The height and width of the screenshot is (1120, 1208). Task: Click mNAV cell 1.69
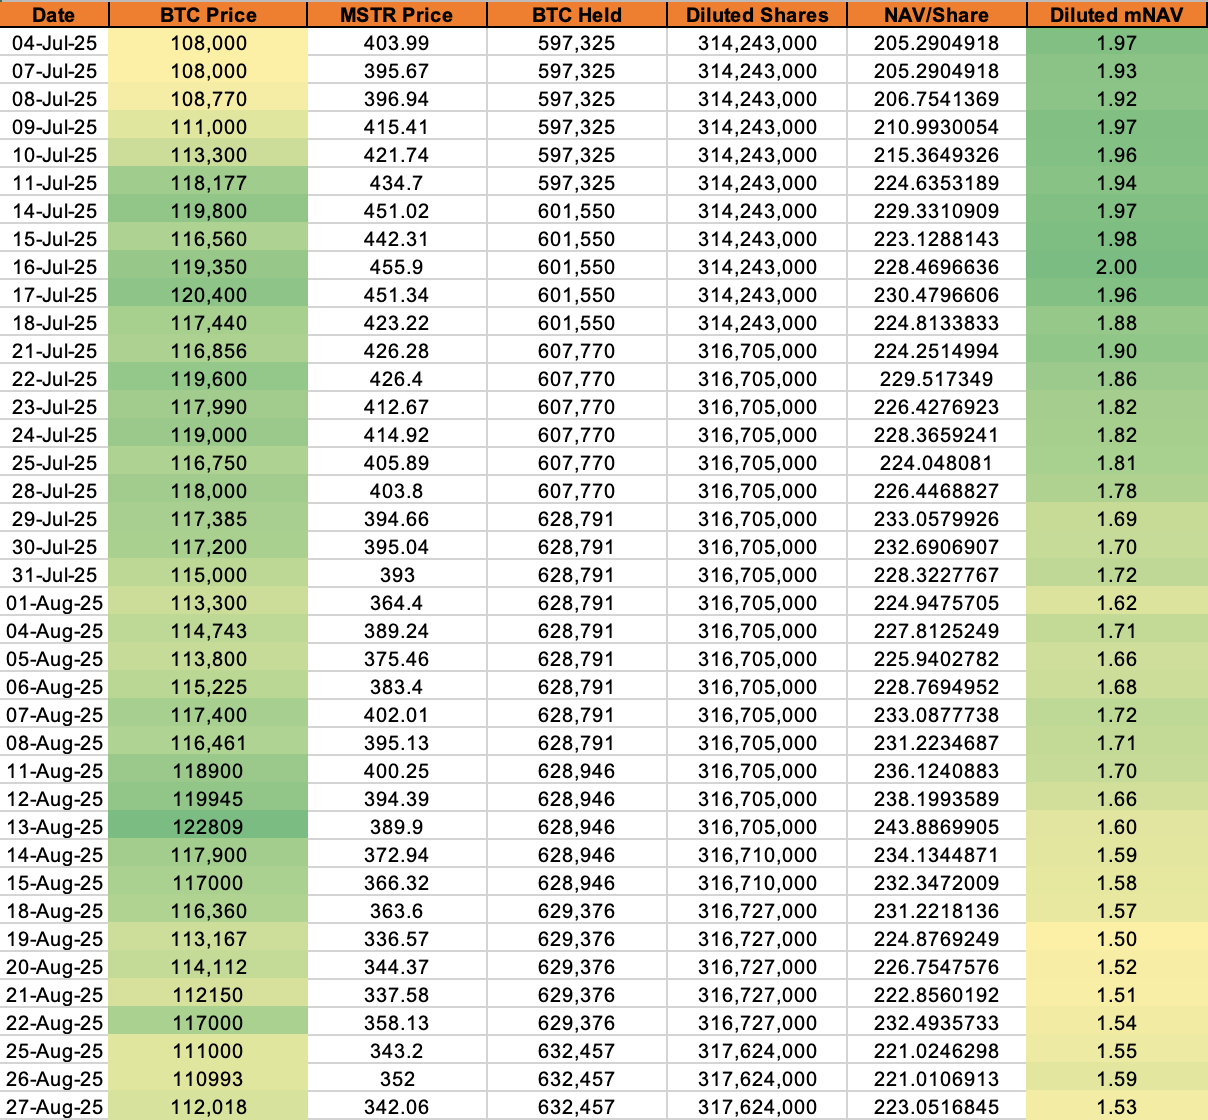(1117, 519)
